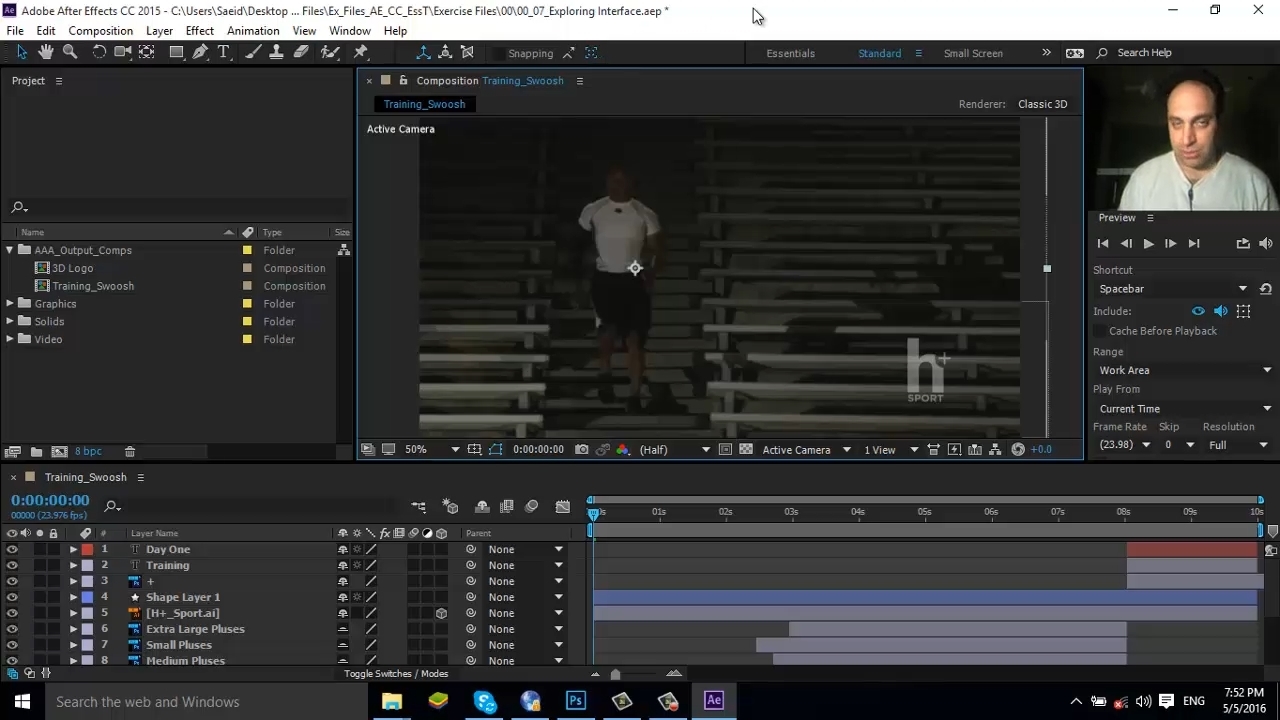Open the Animation menu
The height and width of the screenshot is (720, 1280).
coord(252,31)
